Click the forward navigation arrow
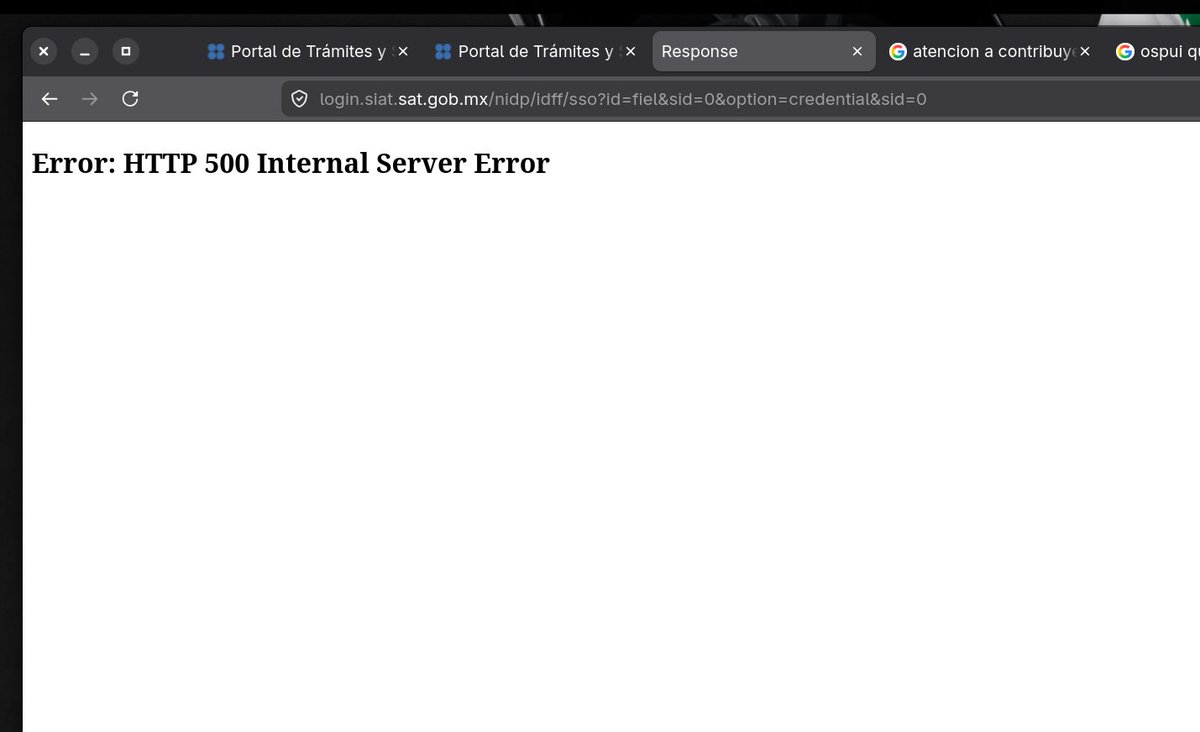Screen dimensions: 1200x732 (x=89, y=99)
